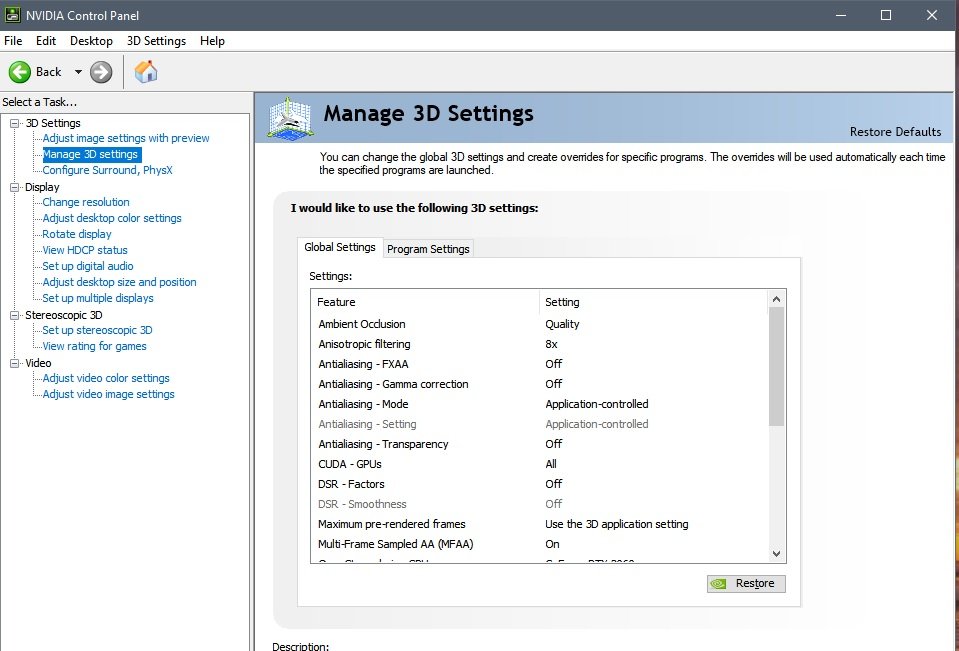Screen dimensions: 959x651
Task: Select Manage 3D settings in task tree
Action: [91, 154]
